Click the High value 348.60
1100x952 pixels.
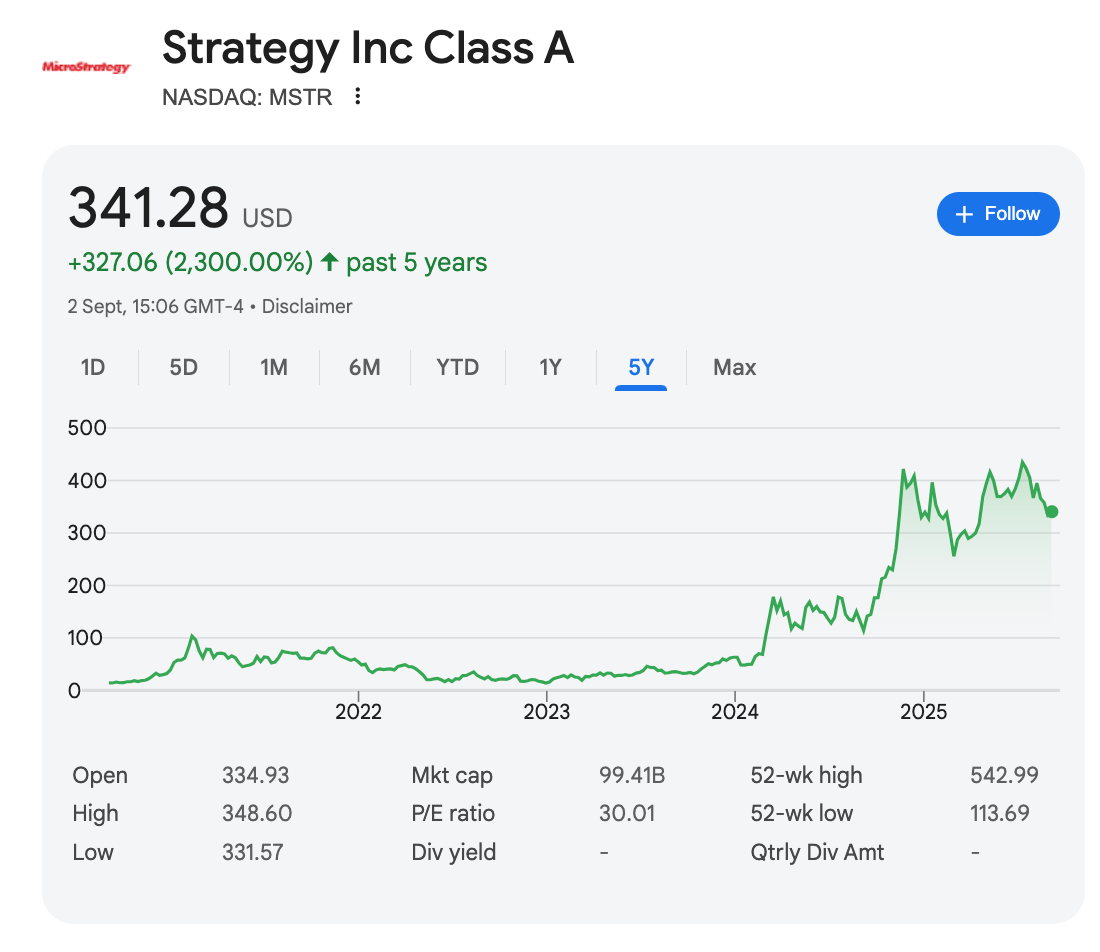tap(257, 813)
